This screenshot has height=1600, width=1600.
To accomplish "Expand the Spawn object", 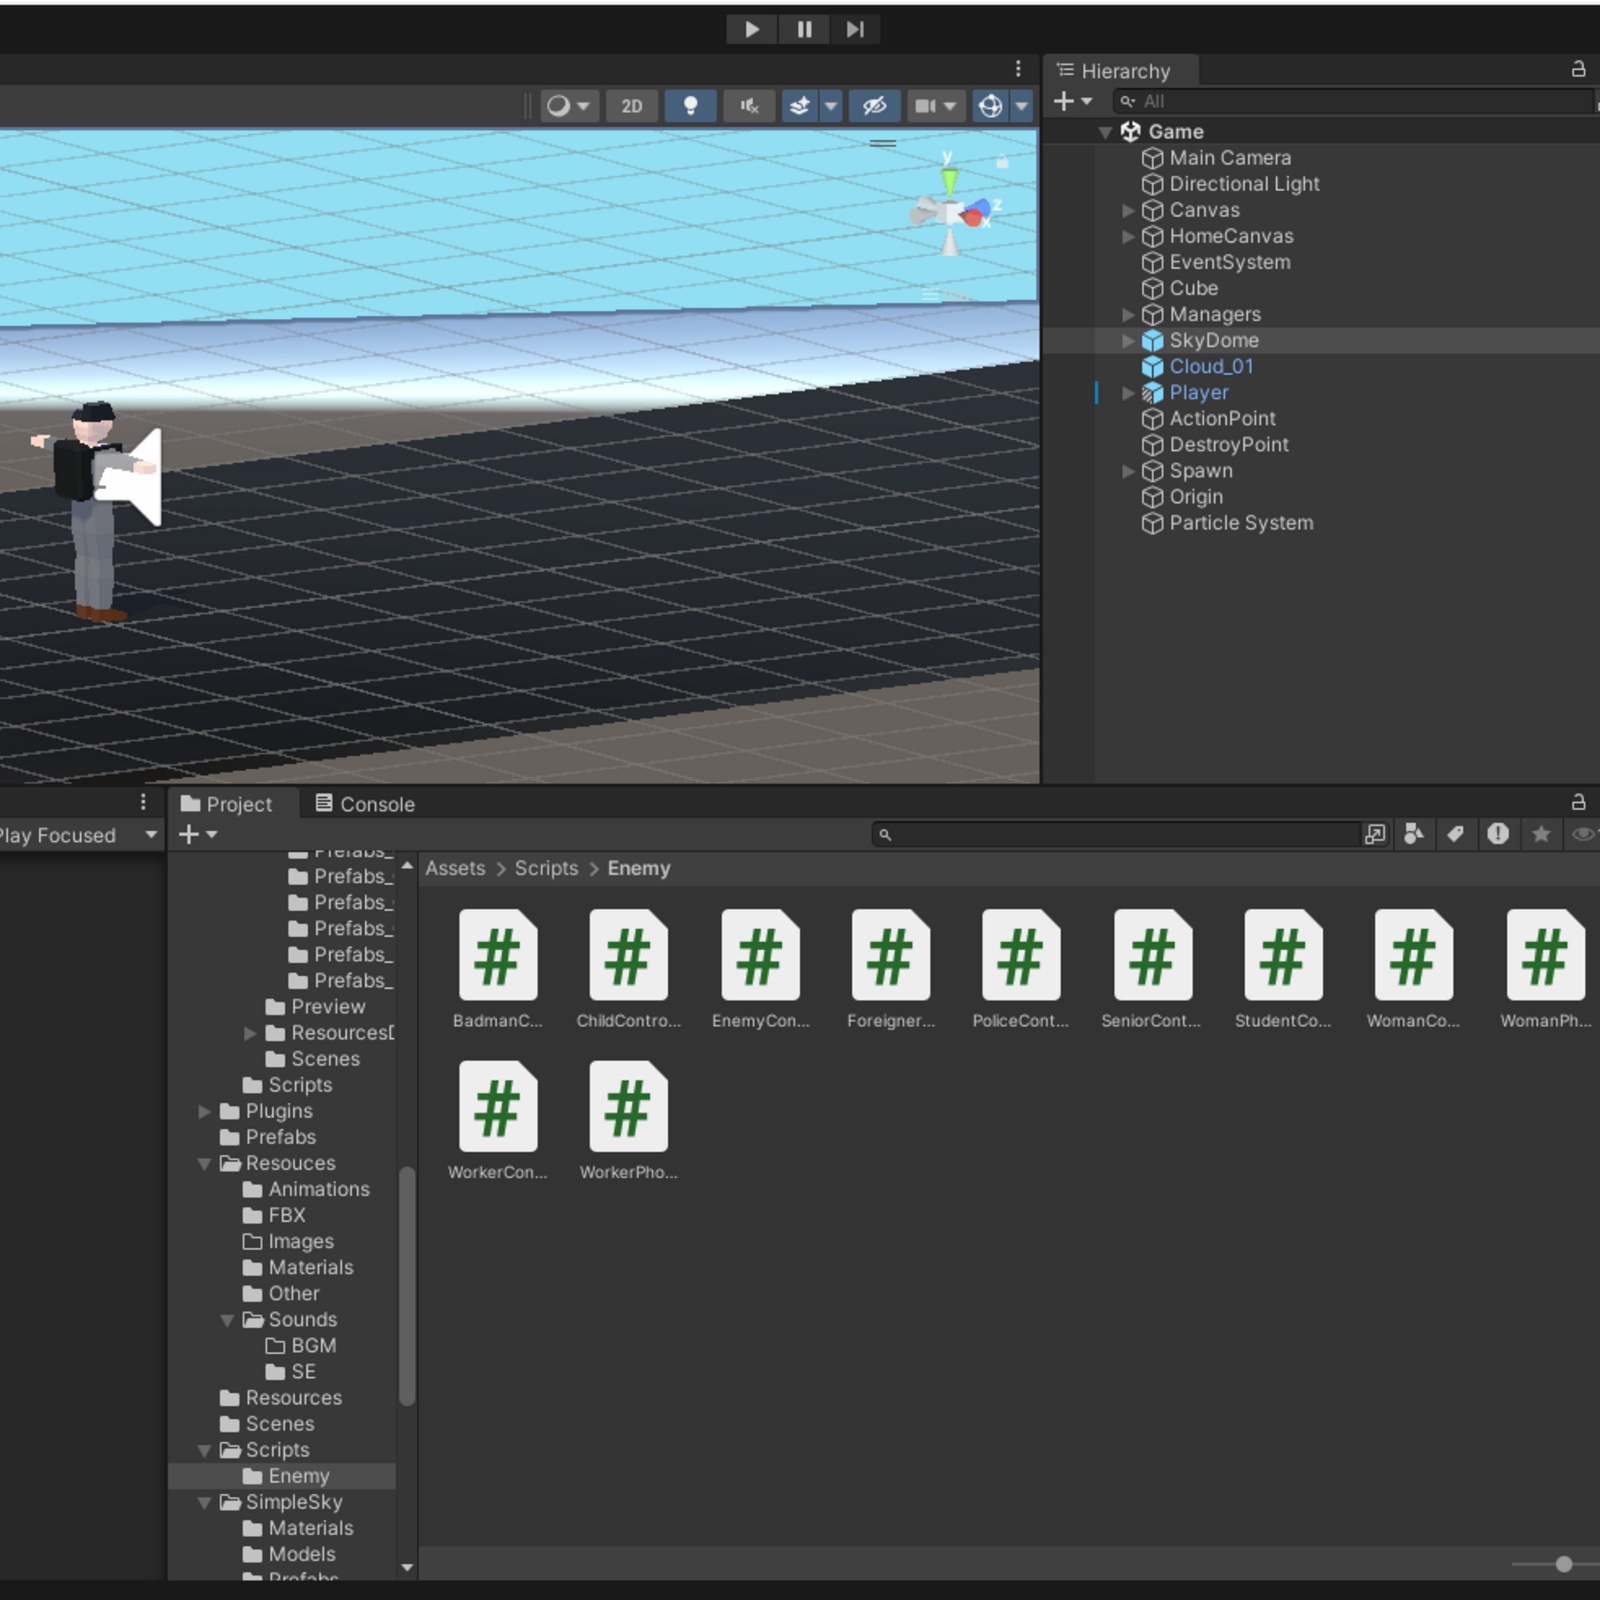I will click(x=1128, y=471).
